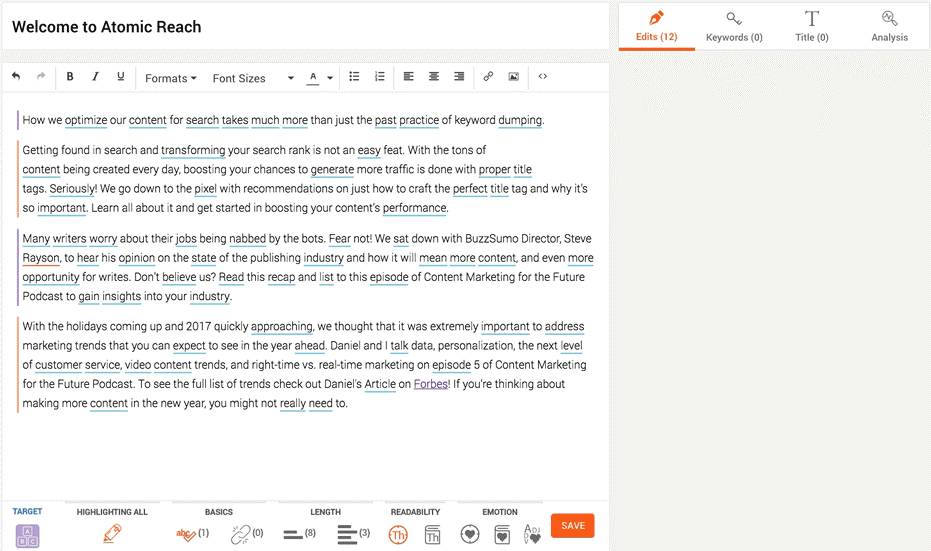Click the HIGHLIGHTING ALL label

pyautogui.click(x=112, y=512)
